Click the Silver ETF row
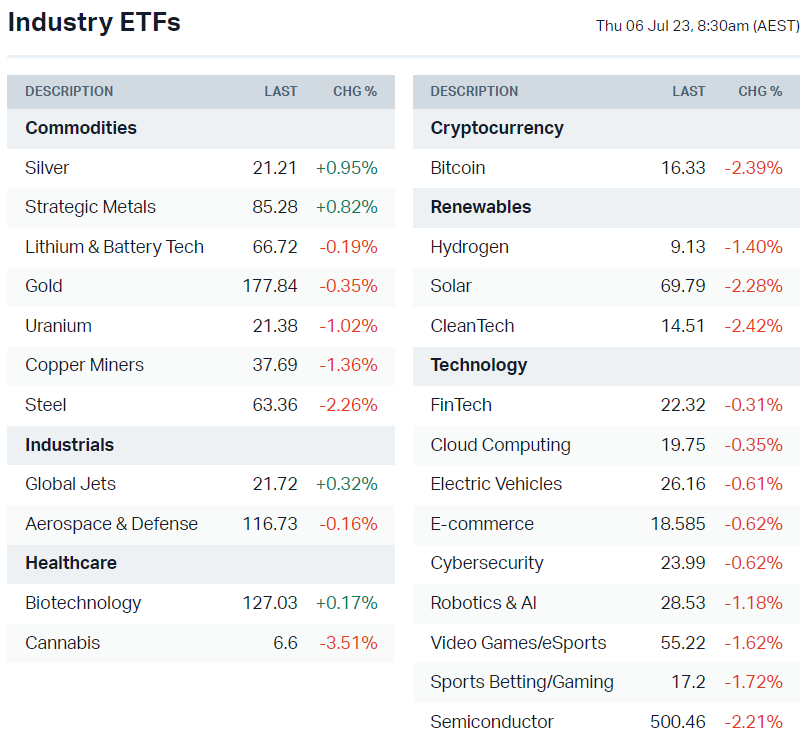Screen dimensions: 808x750 coord(47,168)
